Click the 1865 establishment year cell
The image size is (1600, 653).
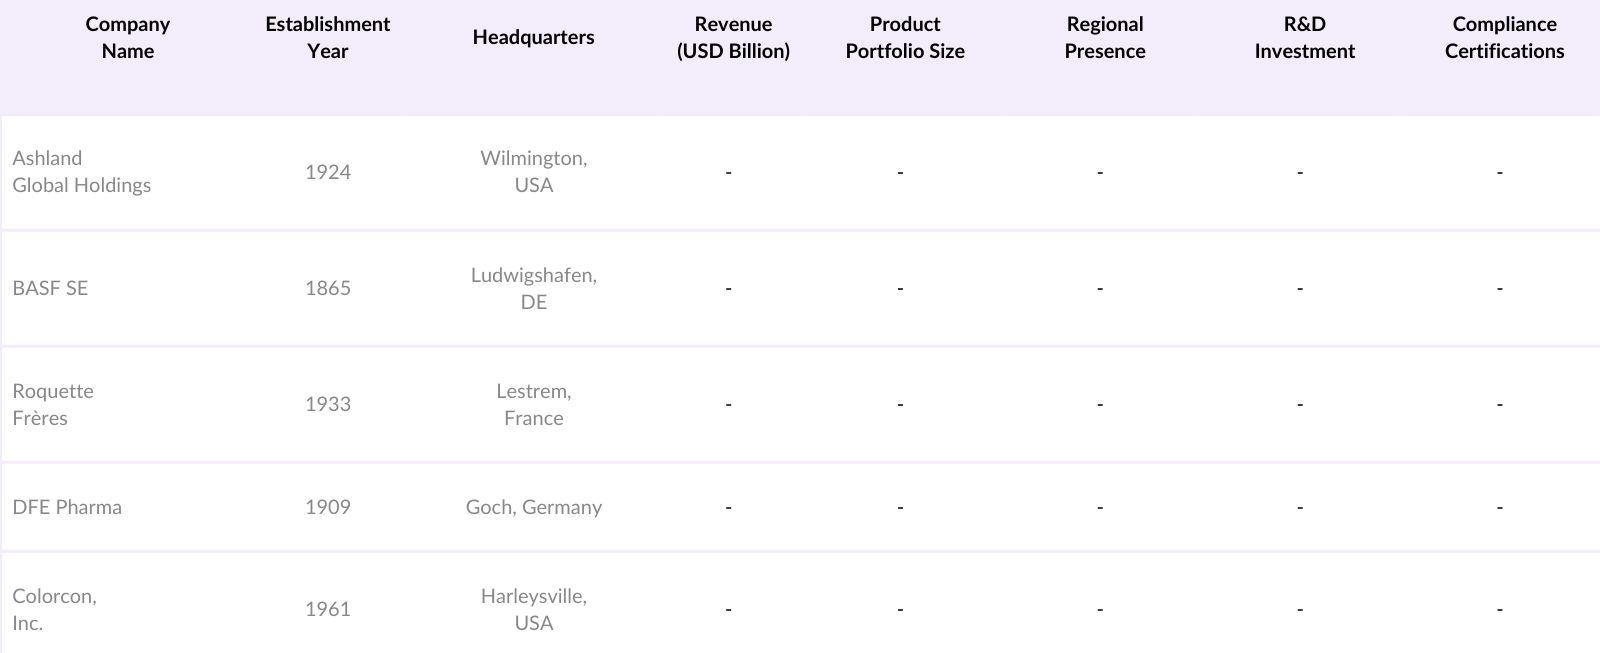click(x=328, y=288)
